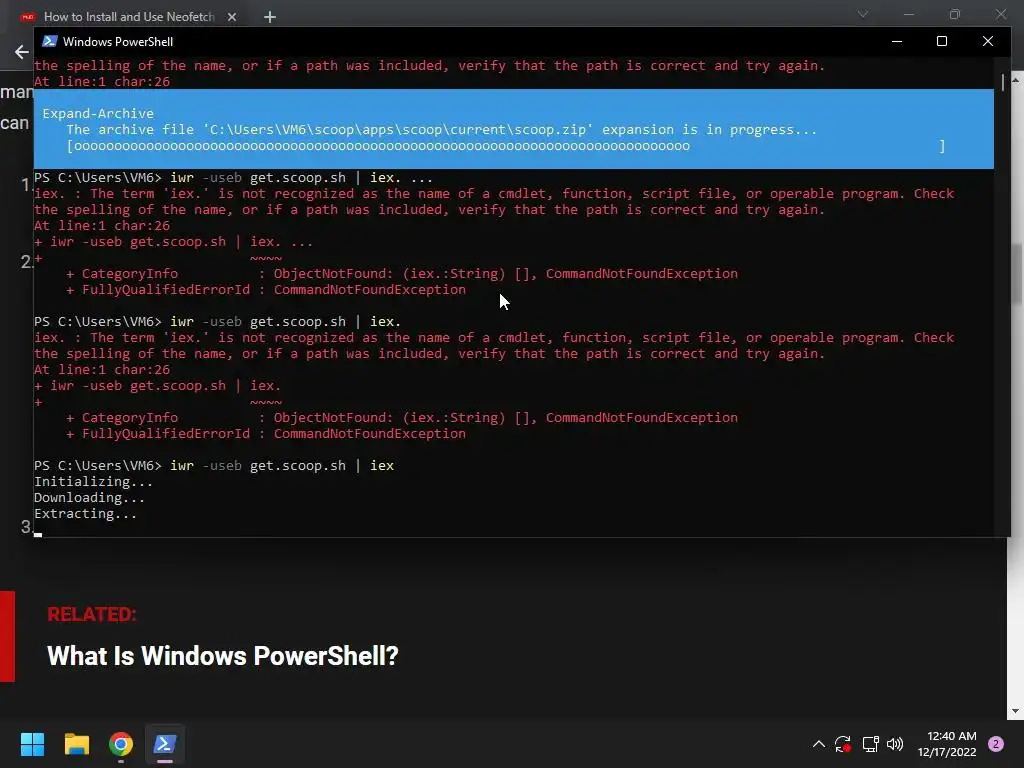The image size is (1024, 768).
Task: Click the scoop.zip expansion progress message
Action: click(x=441, y=130)
